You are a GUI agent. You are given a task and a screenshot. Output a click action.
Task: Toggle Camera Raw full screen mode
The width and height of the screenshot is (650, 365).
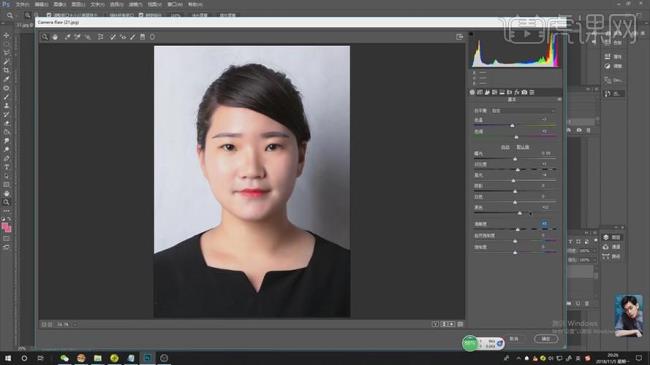(459, 37)
